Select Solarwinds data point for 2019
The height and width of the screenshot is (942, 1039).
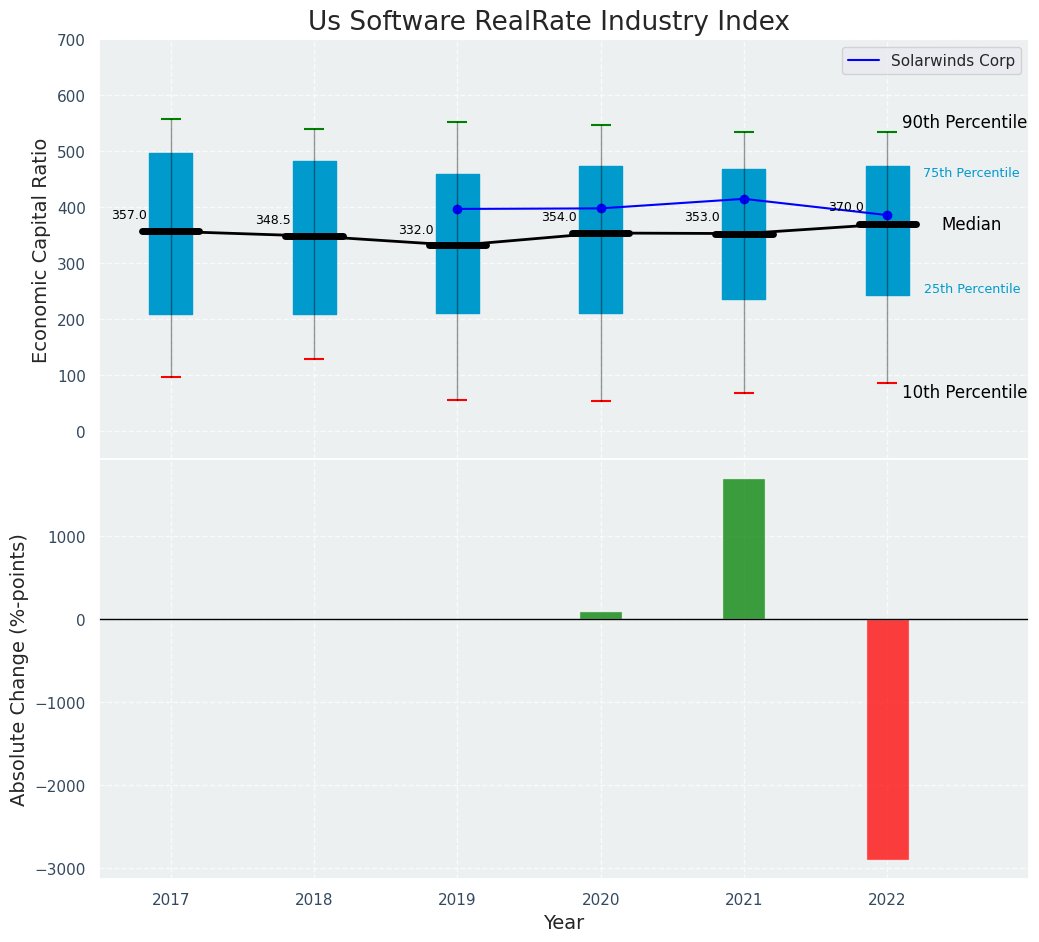click(457, 209)
